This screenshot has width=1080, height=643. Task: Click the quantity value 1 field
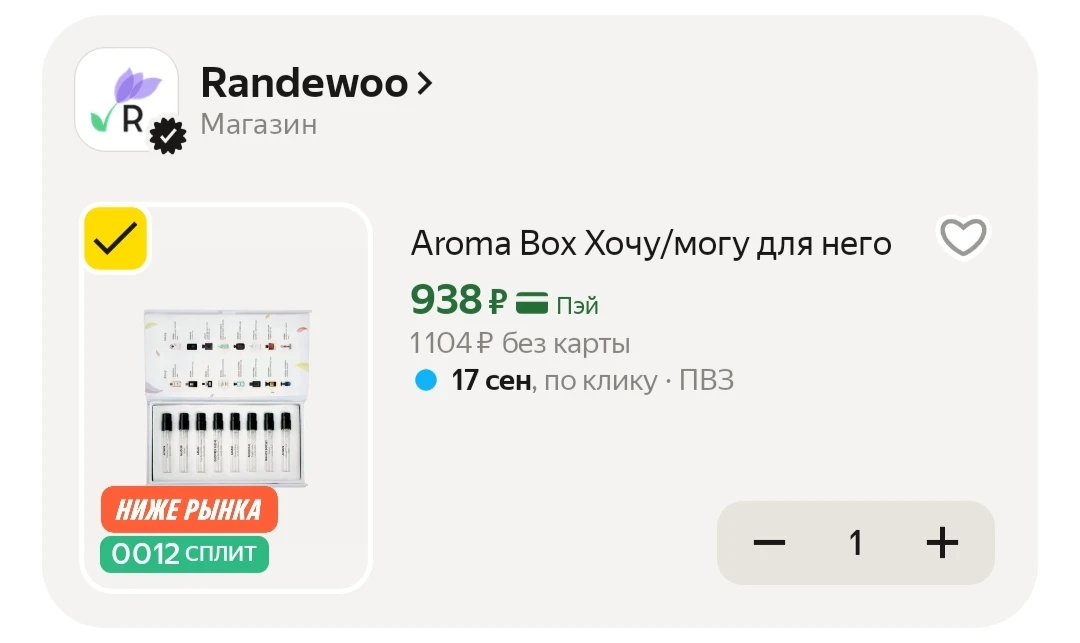point(855,543)
